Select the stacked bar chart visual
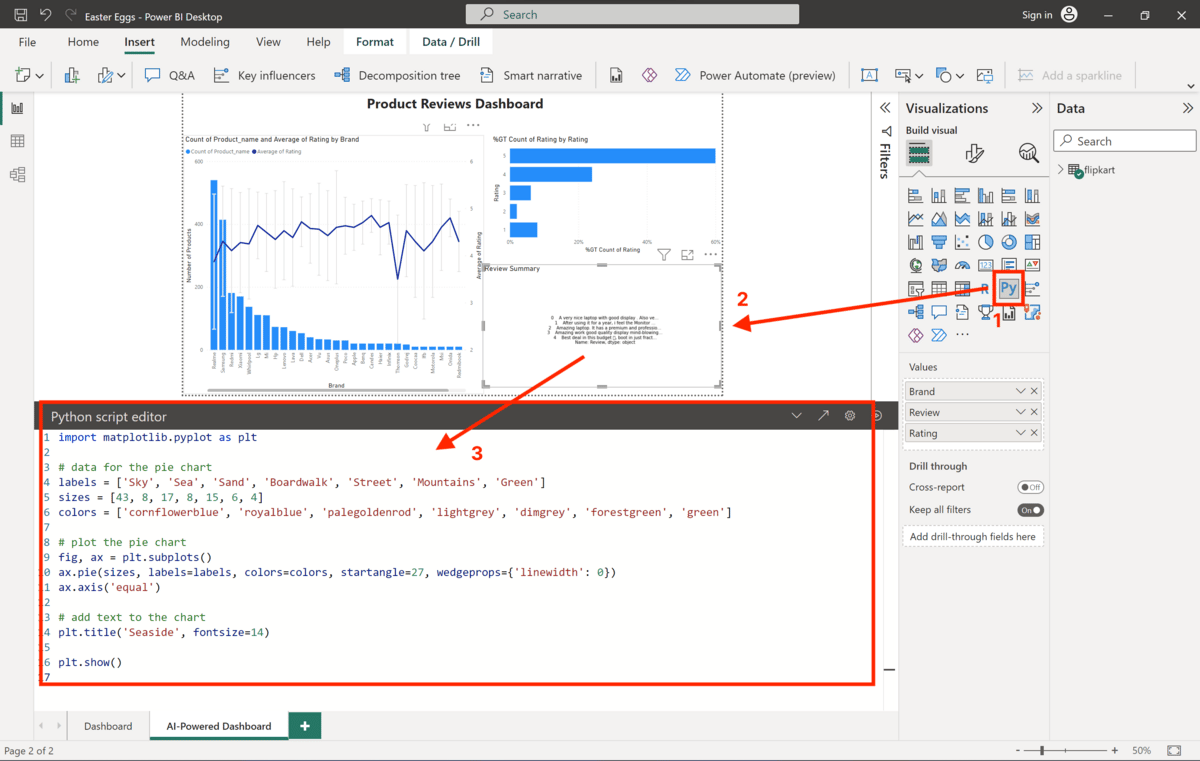The width and height of the screenshot is (1200, 761). click(x=916, y=196)
